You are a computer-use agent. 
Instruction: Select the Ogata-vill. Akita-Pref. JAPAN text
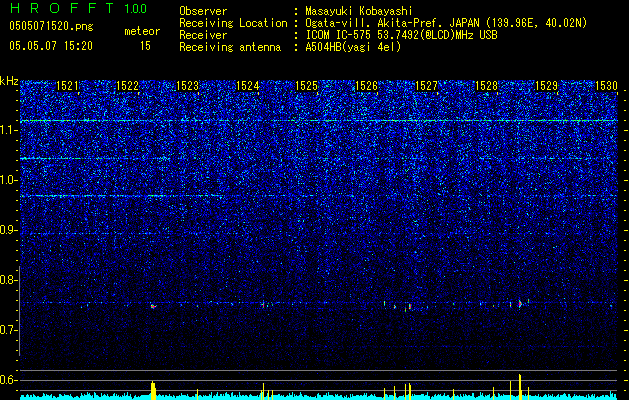click(393, 23)
